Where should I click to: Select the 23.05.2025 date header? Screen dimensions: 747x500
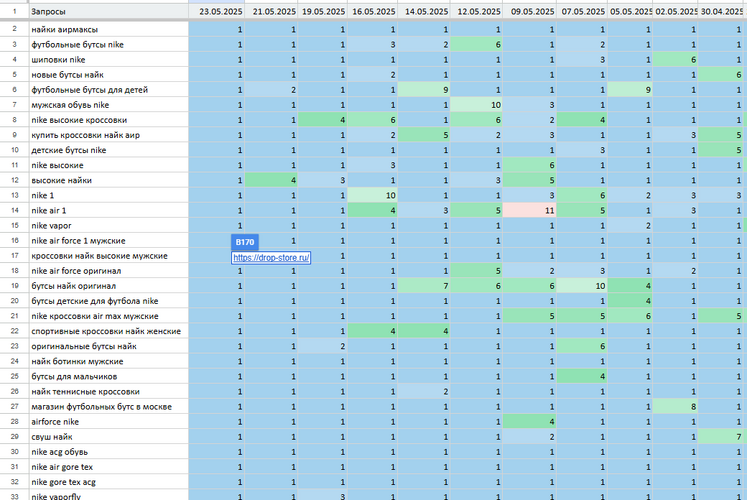221,12
